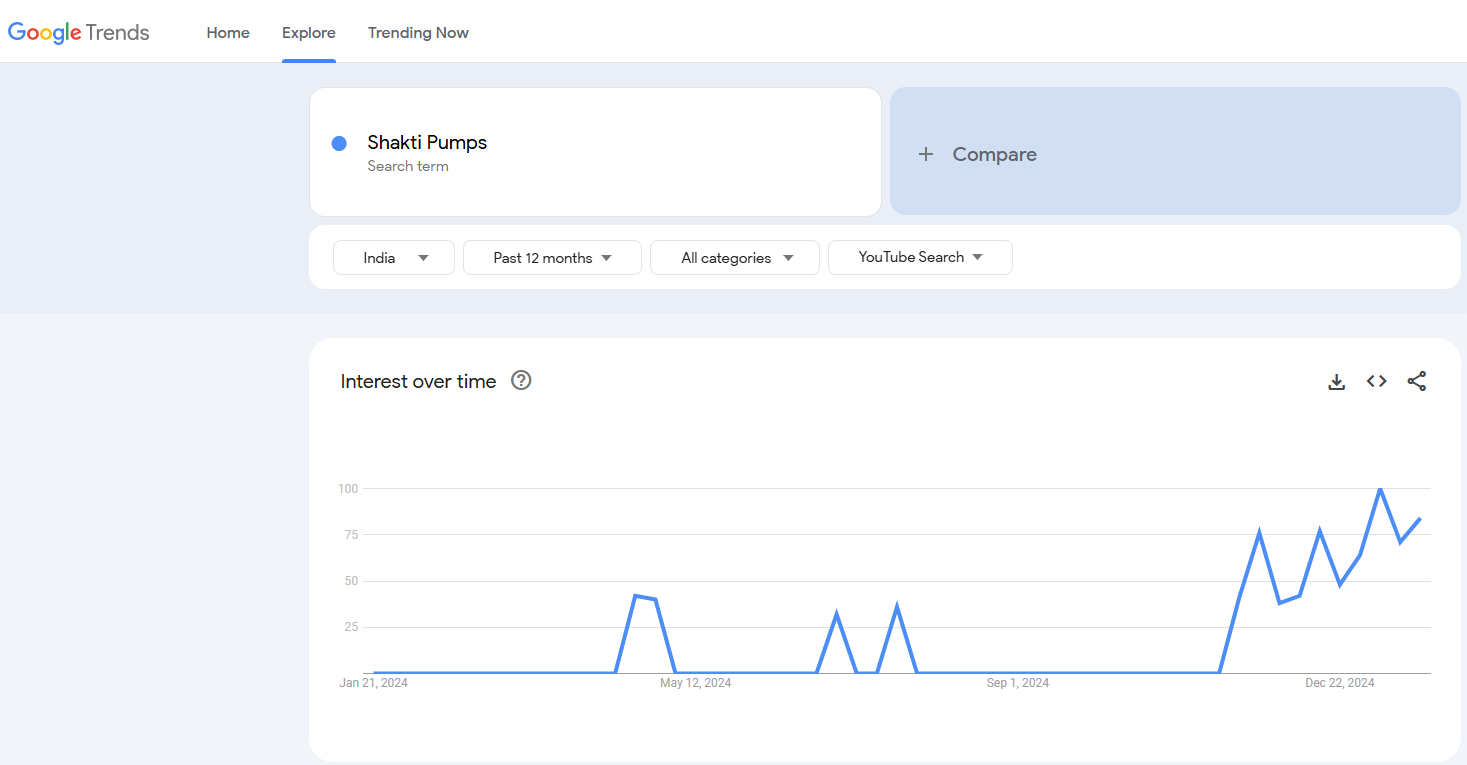Click the Dec 22, 2024 axis label
Screen dimensions: 1467x765
tap(1340, 683)
